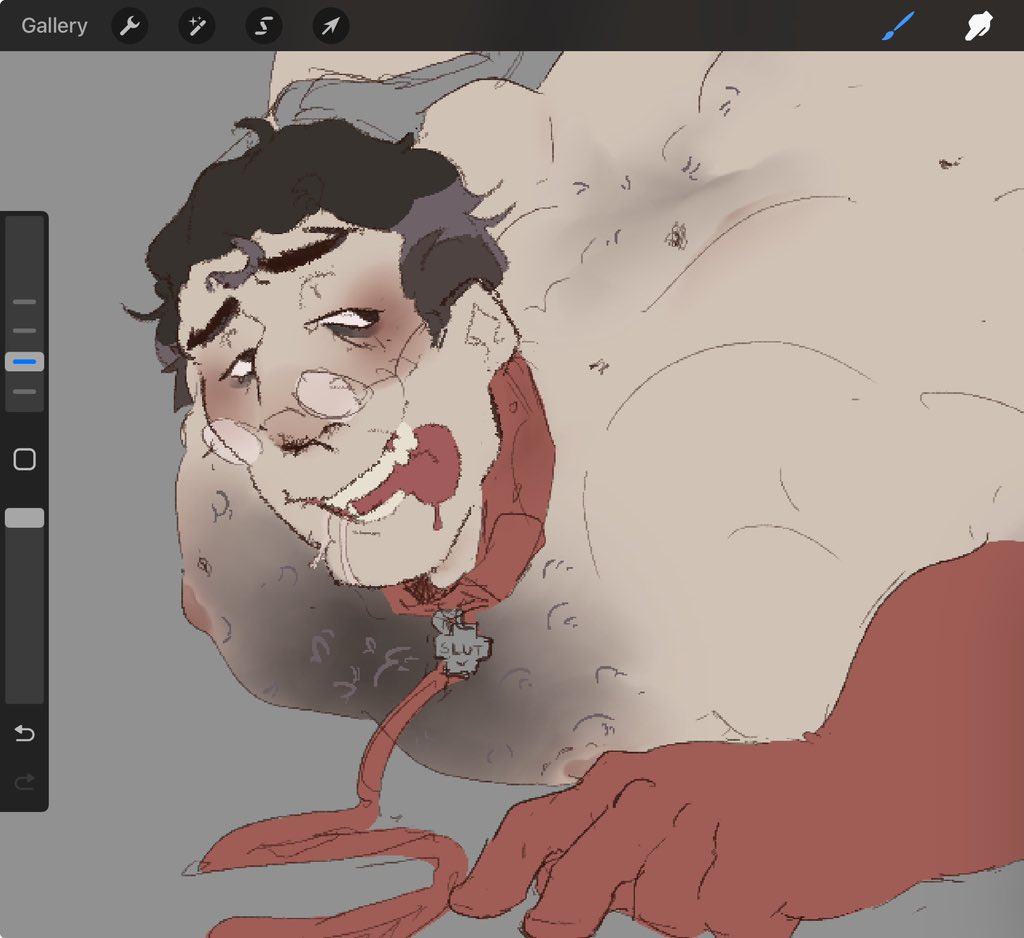The image size is (1024, 938).
Task: Return to the Gallery
Action: 54,25
